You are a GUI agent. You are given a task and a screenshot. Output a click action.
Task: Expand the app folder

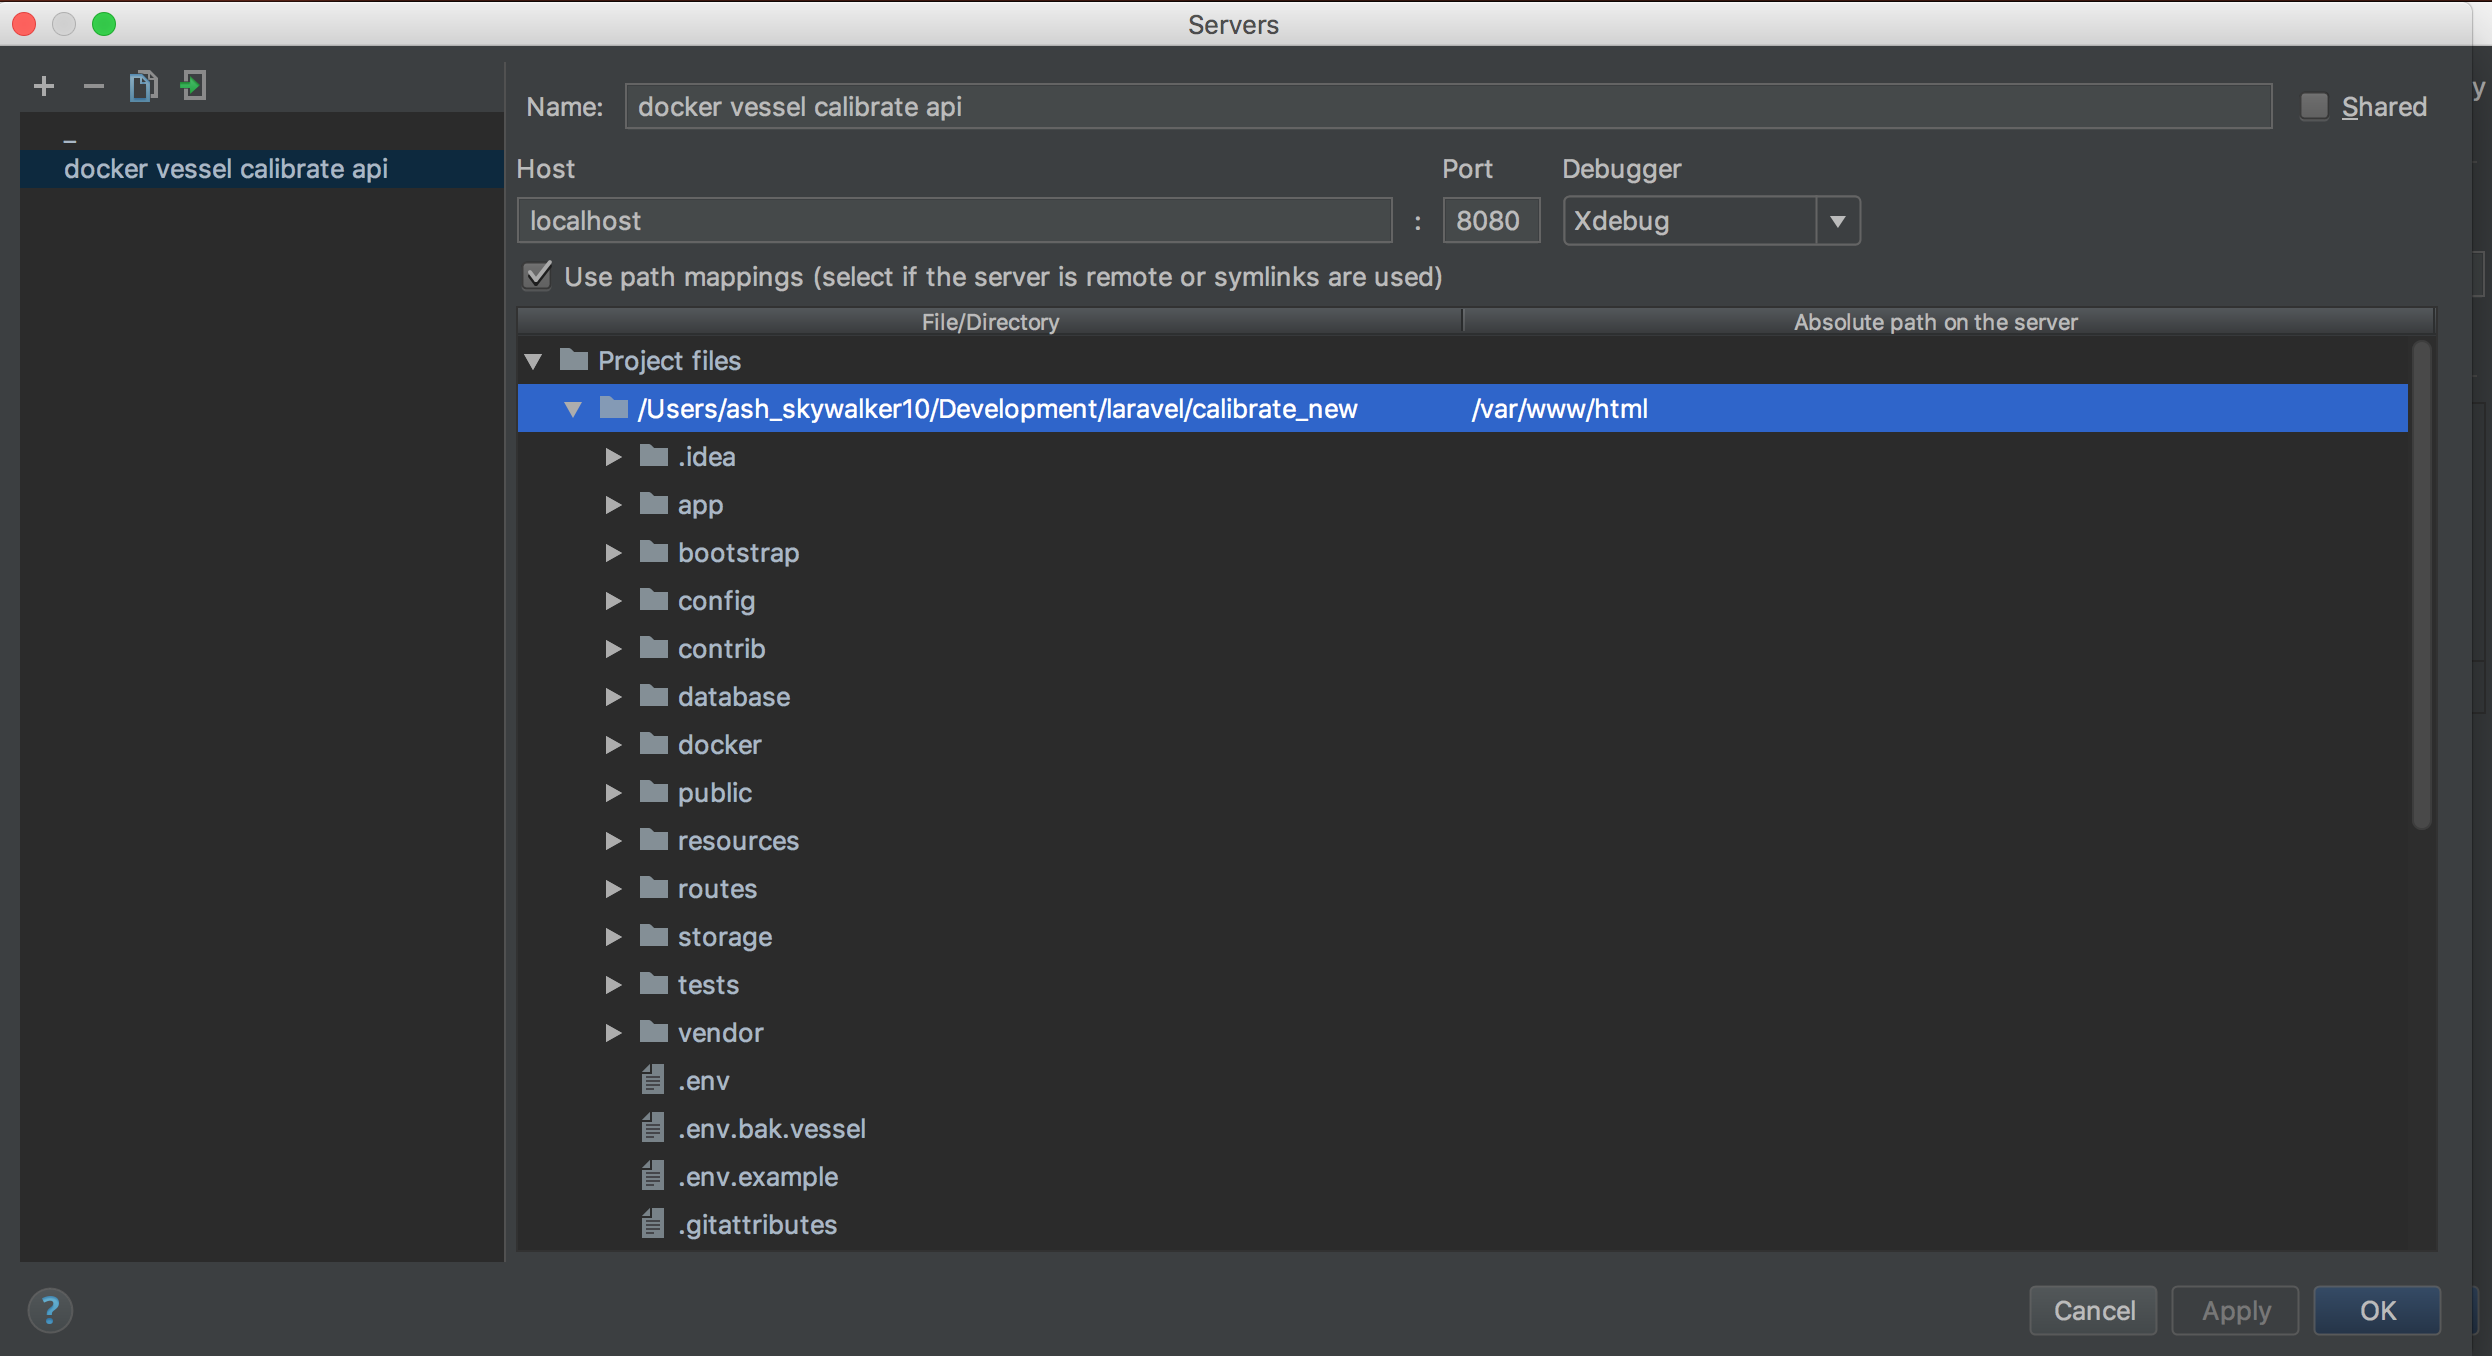tap(613, 504)
